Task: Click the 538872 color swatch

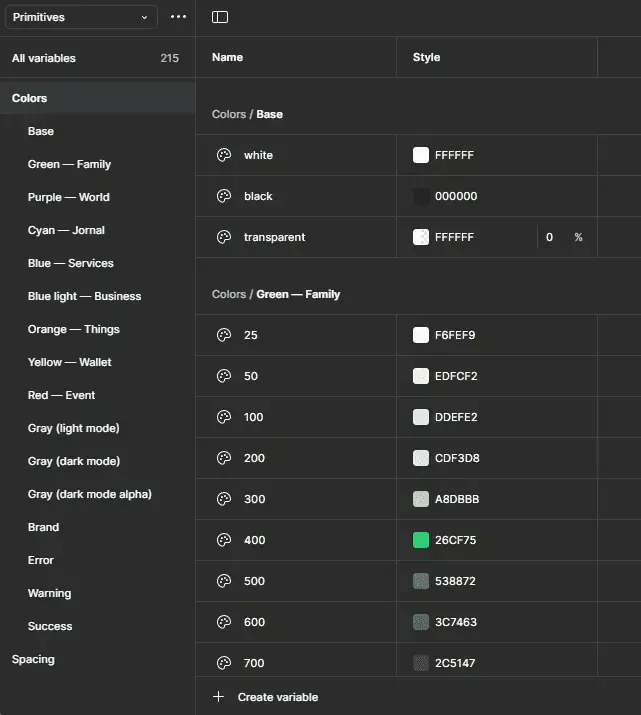Action: pos(421,581)
